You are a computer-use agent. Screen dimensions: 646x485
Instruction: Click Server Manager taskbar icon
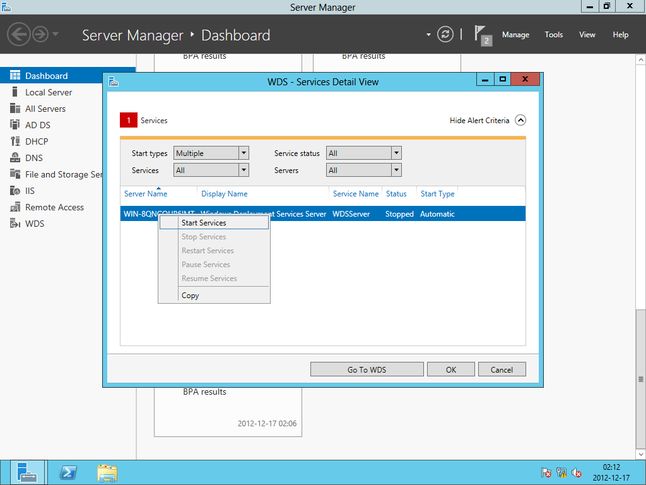point(27,472)
